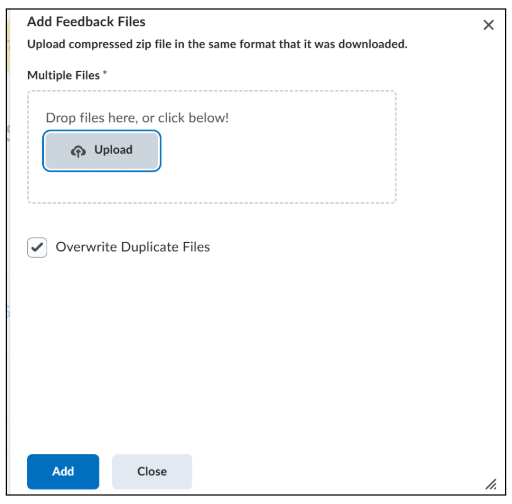Click the word downloaded in instructions
This screenshot has height=504, width=512.
click(373, 44)
